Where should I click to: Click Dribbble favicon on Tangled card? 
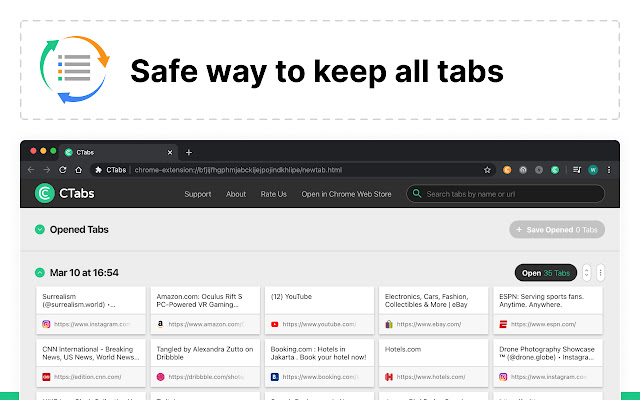(160, 377)
